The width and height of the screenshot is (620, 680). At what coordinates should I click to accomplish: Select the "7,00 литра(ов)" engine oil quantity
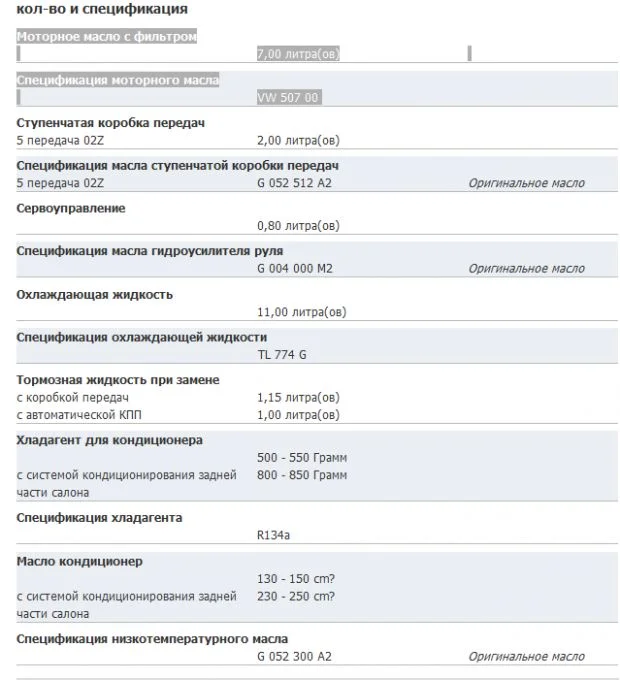coord(298,54)
